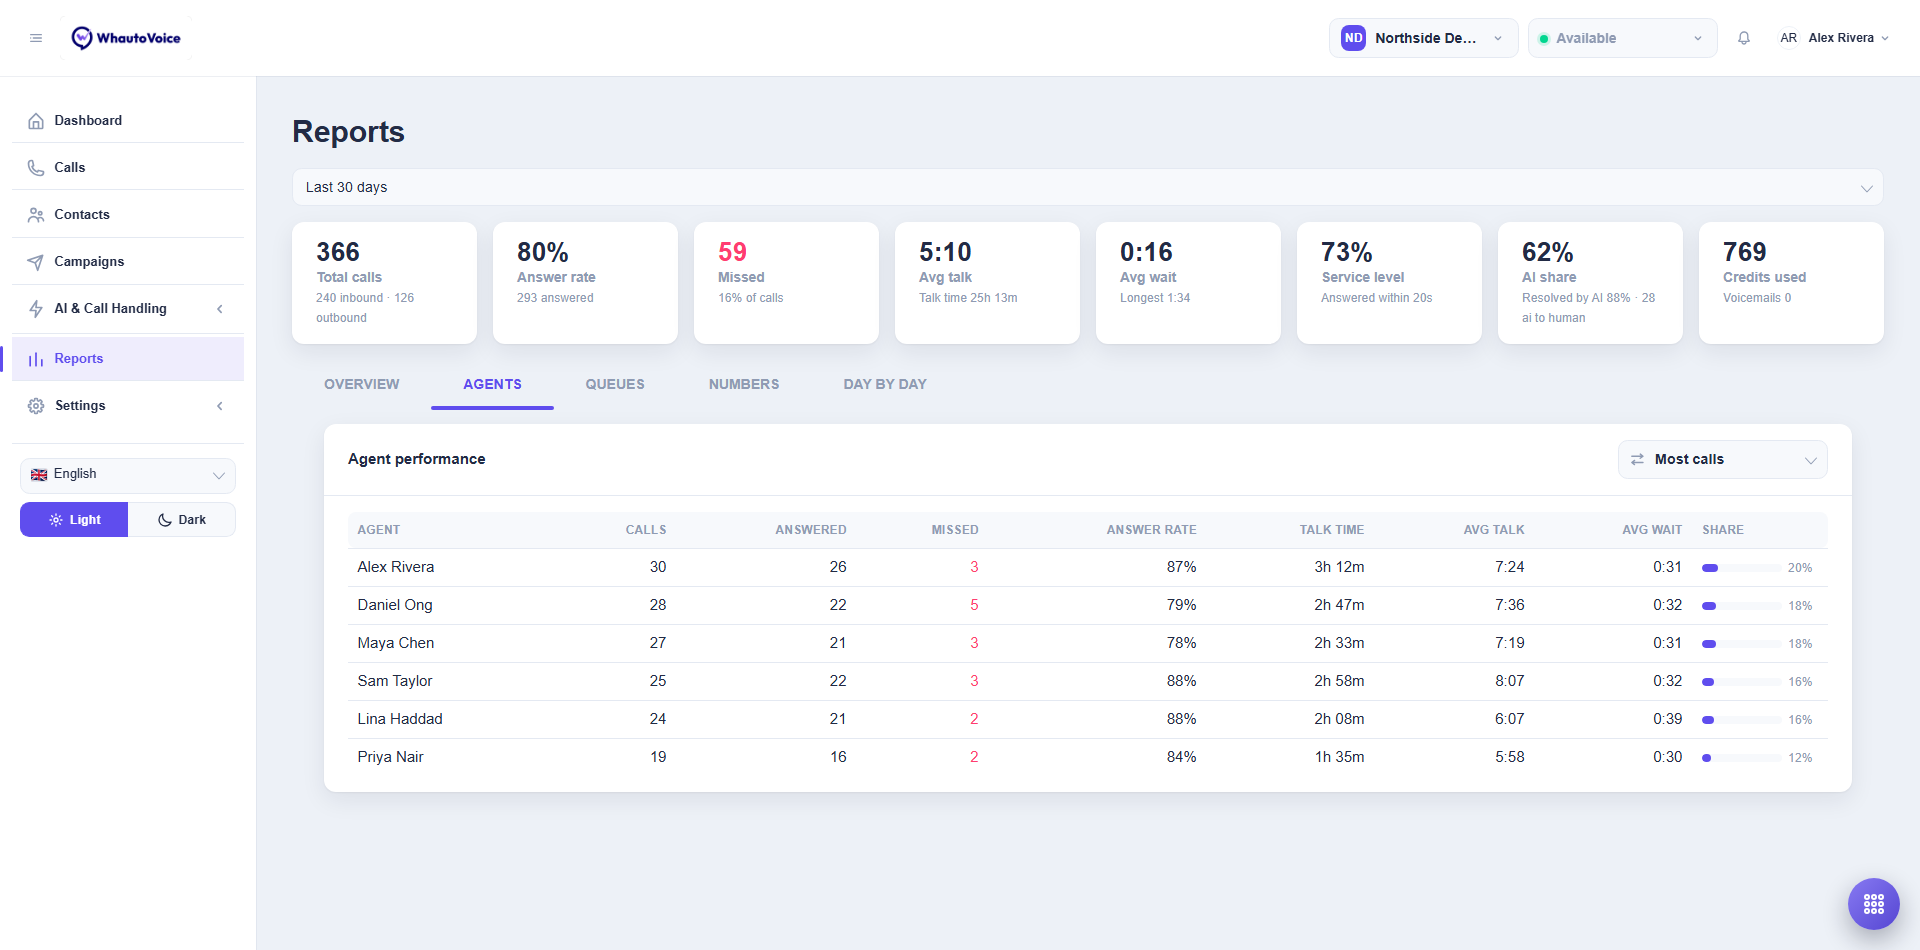Screen dimensions: 1920x950
Task: Click the Calls phone icon
Action: click(36, 168)
